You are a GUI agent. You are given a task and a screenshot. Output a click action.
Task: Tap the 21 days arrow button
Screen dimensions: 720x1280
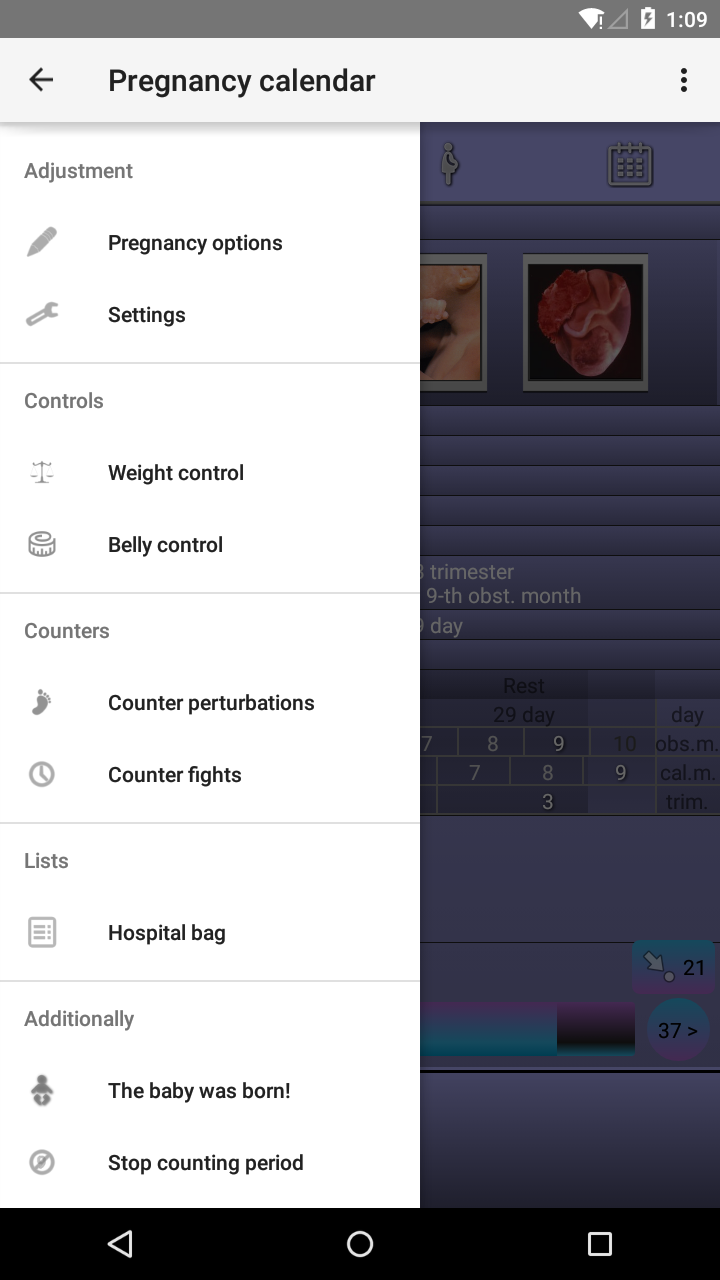point(674,967)
